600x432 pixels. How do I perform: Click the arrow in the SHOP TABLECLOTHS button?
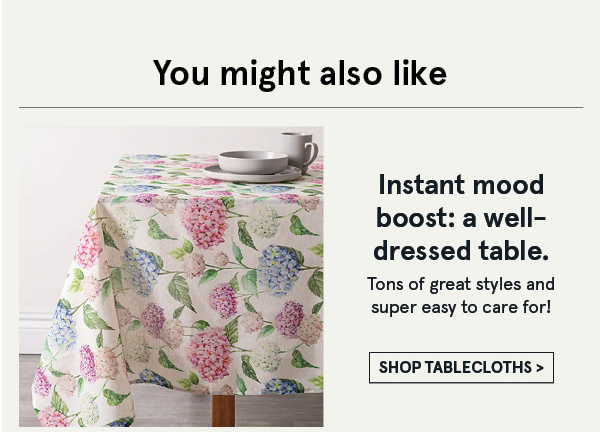540,368
